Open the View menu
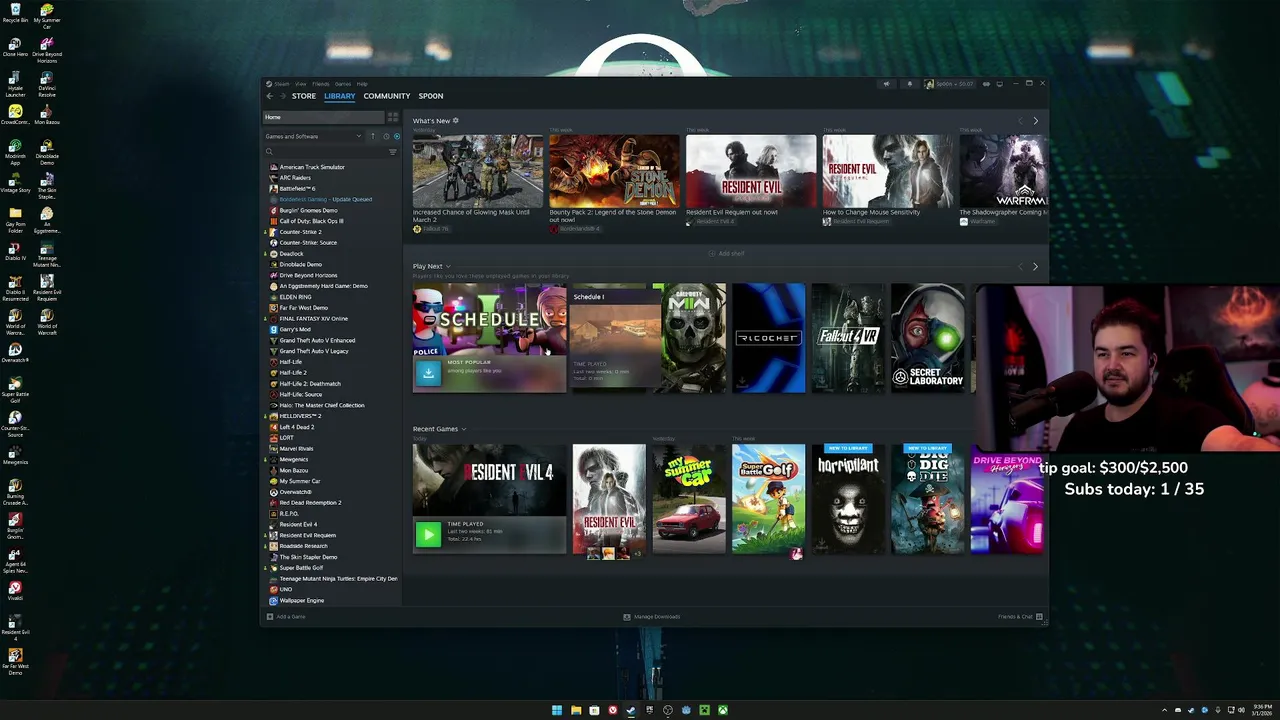This screenshot has height=720, width=1280. 300,84
